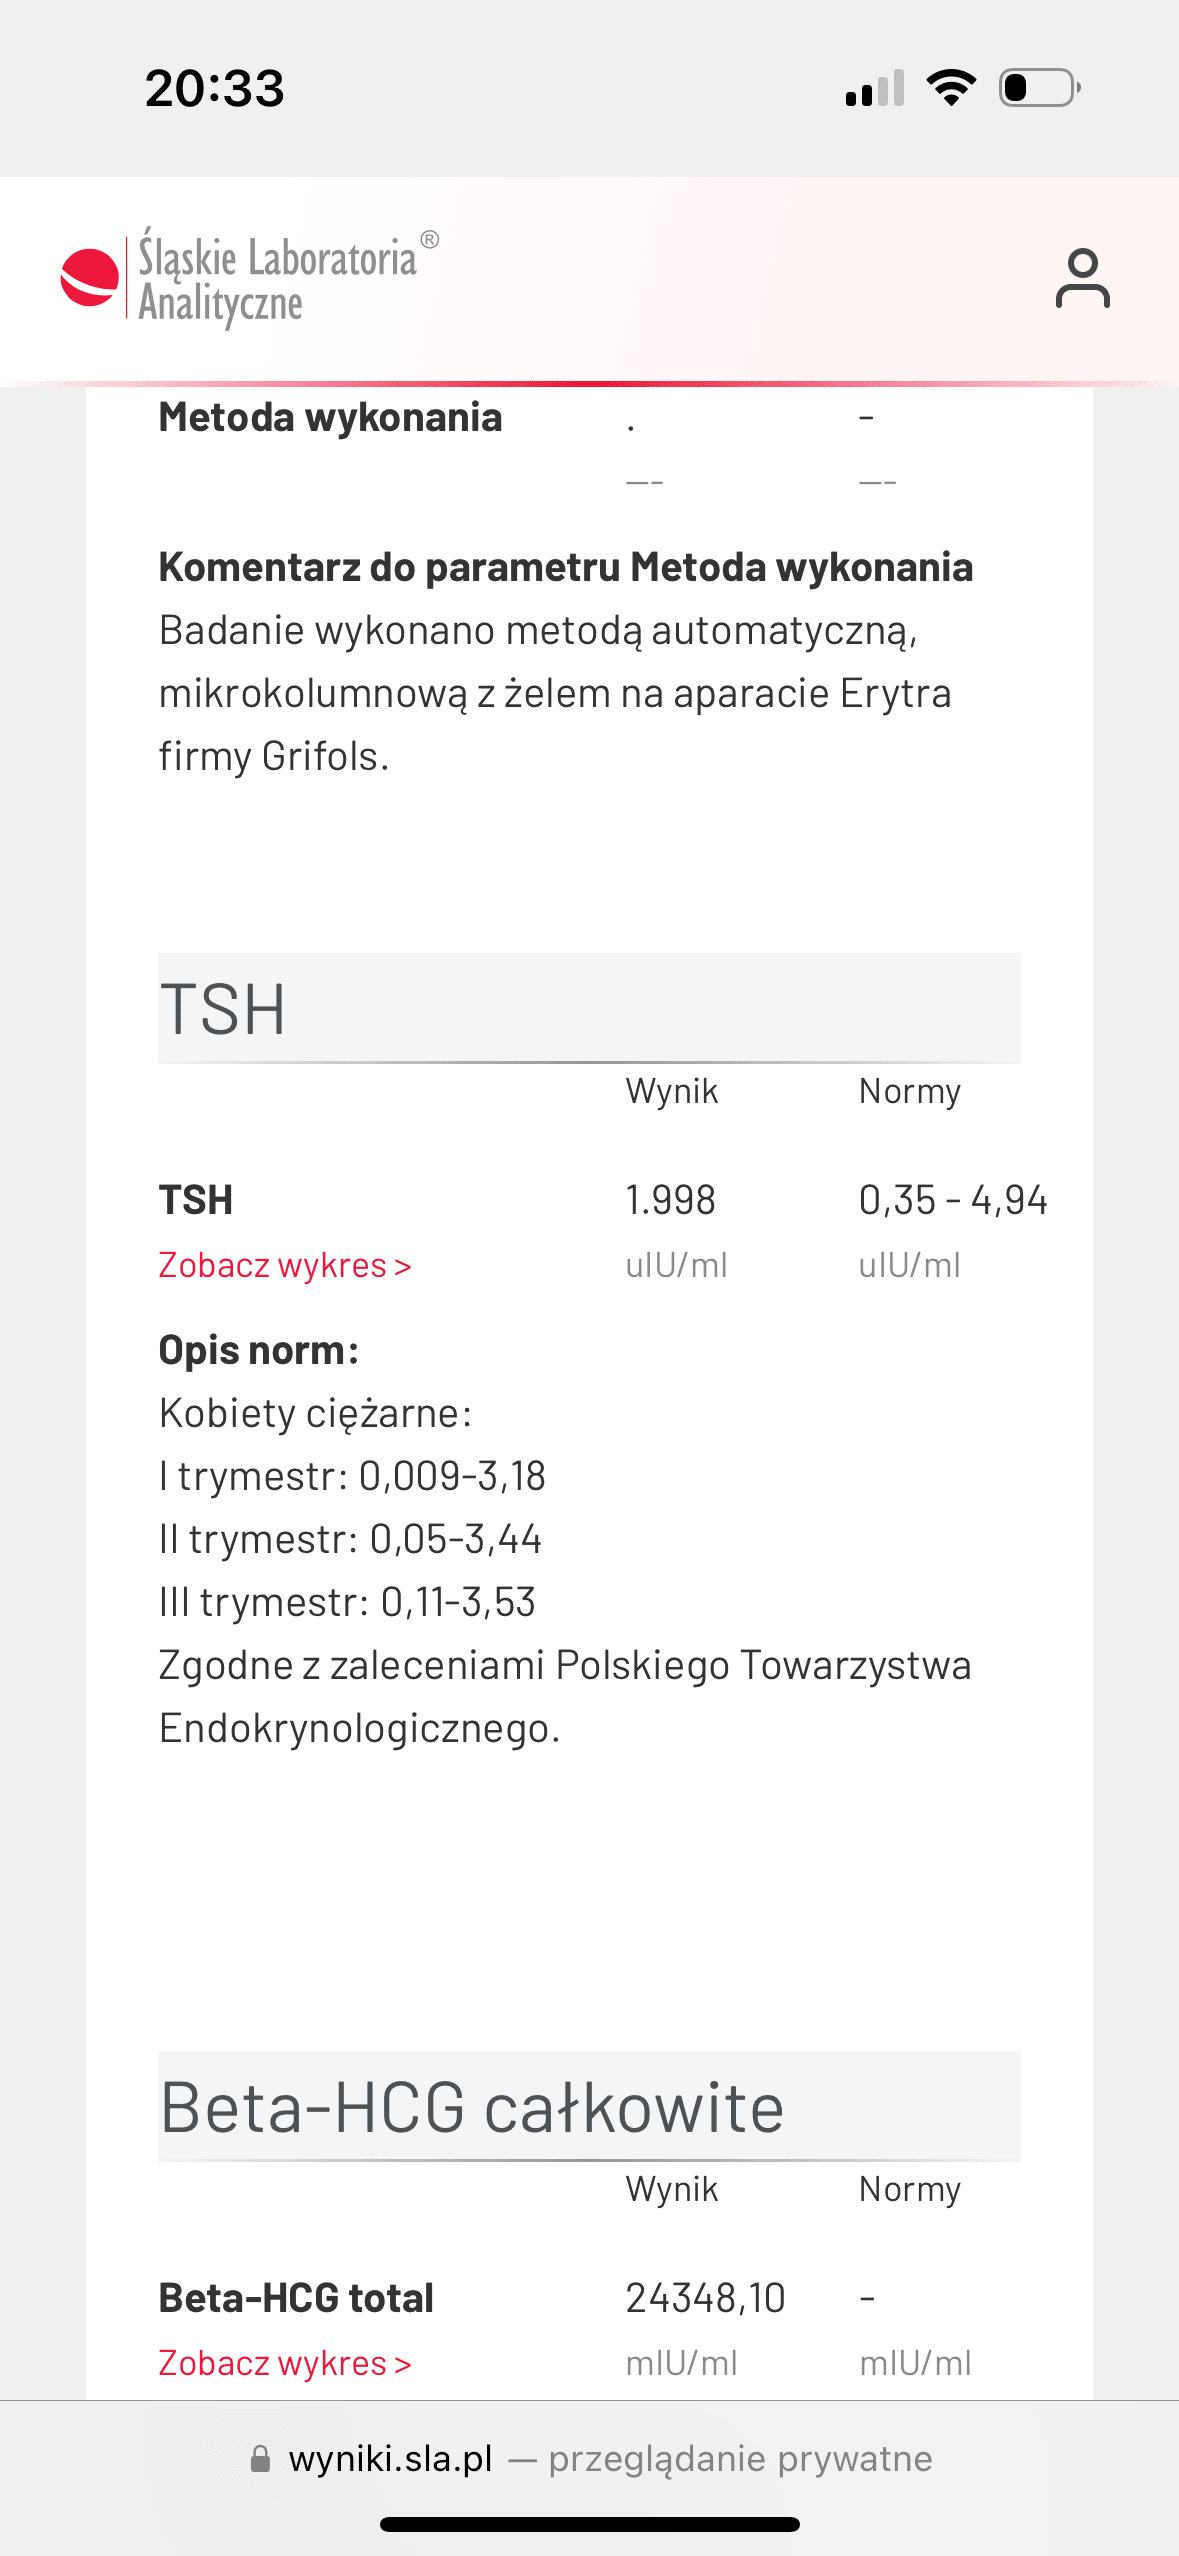Tap the Beta-HCG całkowite section header
This screenshot has height=2556, width=1179.
[588, 2107]
